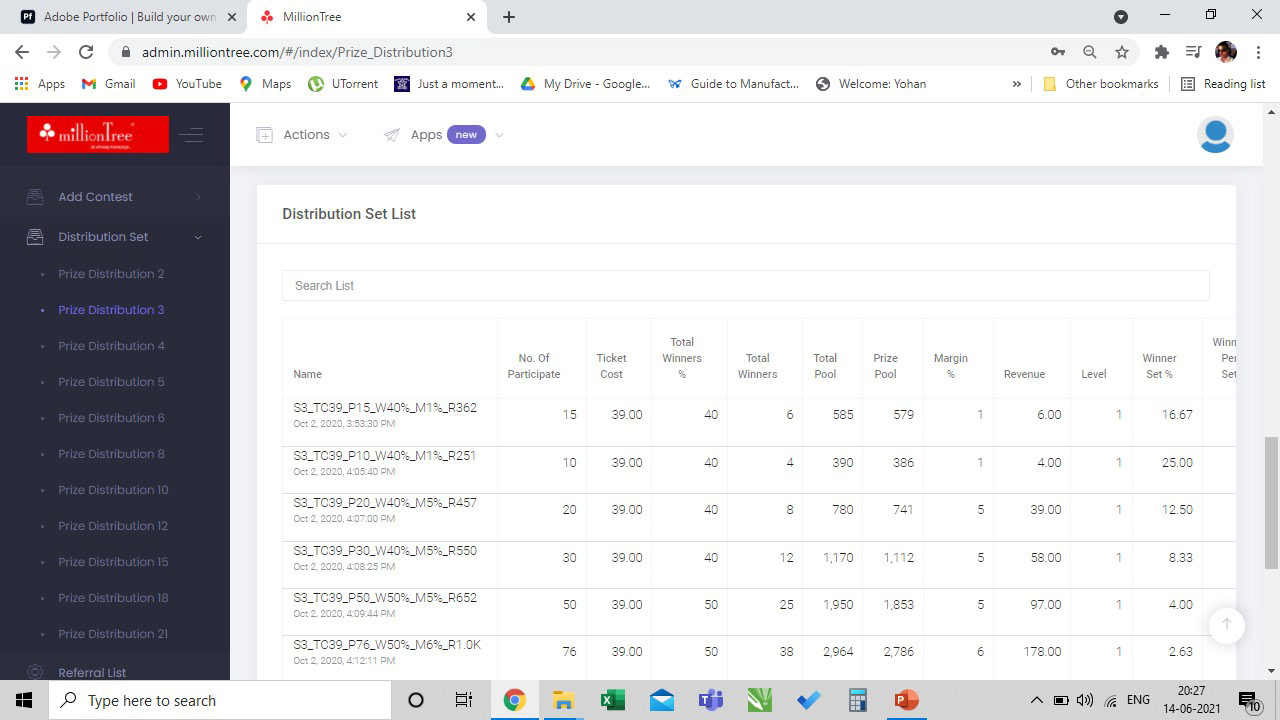Open the Reading list
Image resolution: width=1280 pixels, height=720 pixels.
point(1223,84)
